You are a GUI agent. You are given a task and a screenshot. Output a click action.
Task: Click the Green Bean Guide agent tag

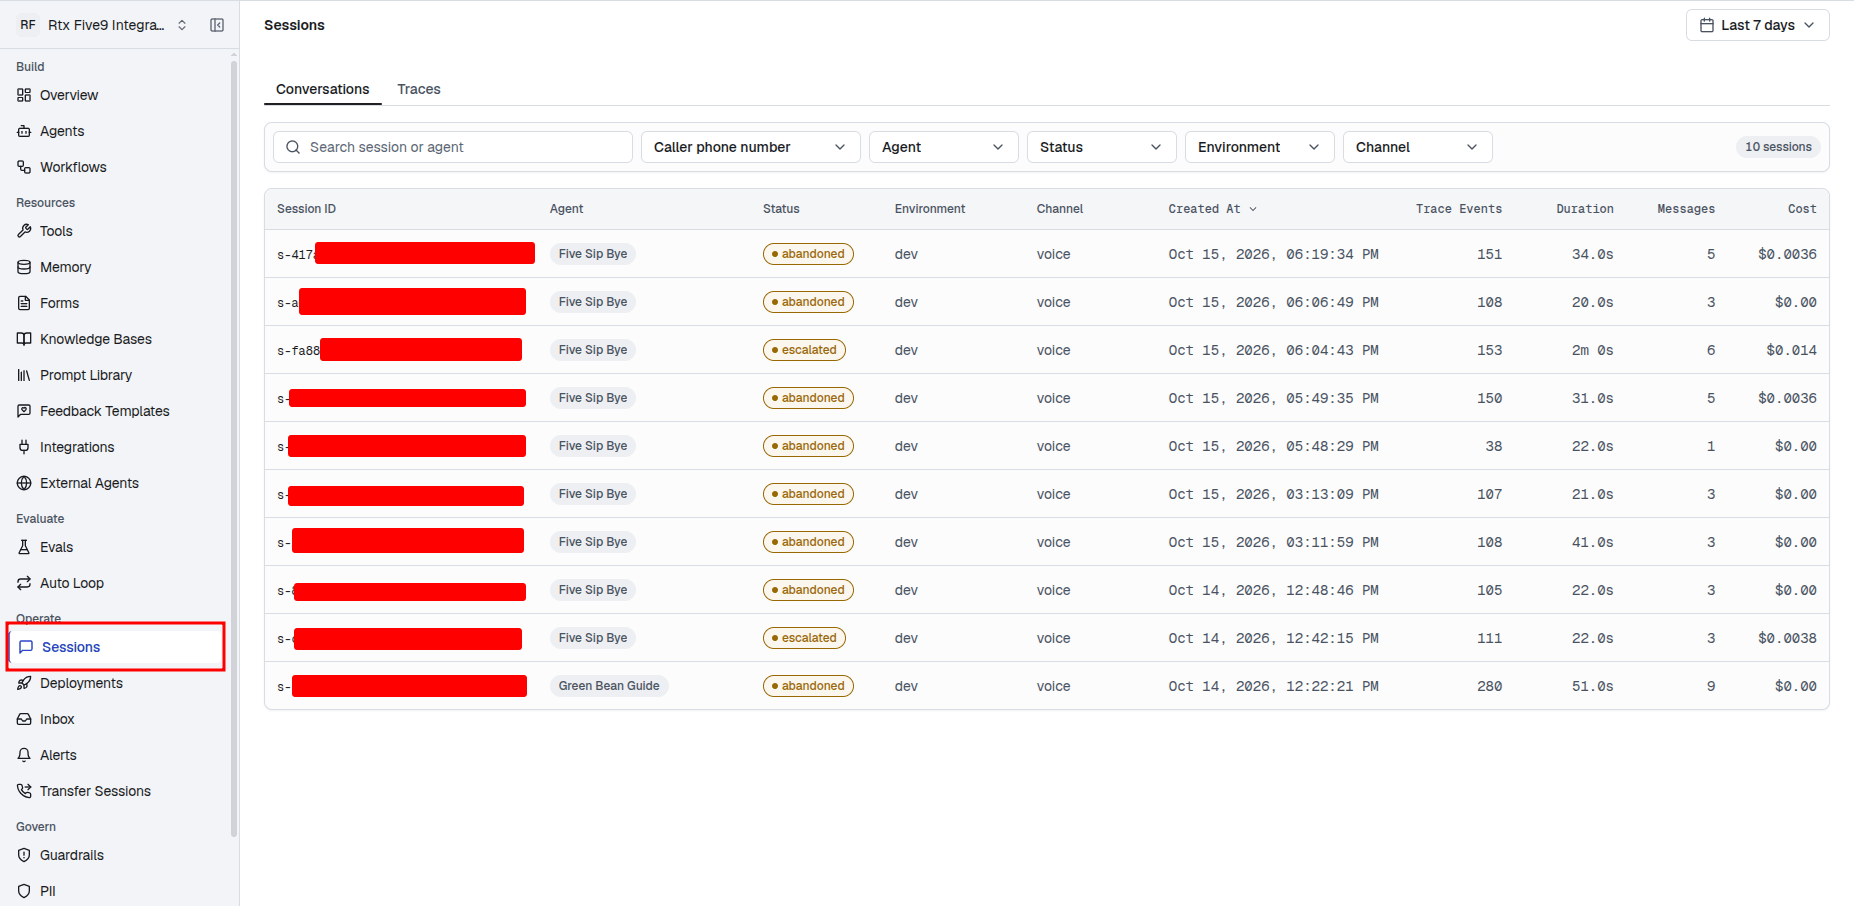point(609,686)
